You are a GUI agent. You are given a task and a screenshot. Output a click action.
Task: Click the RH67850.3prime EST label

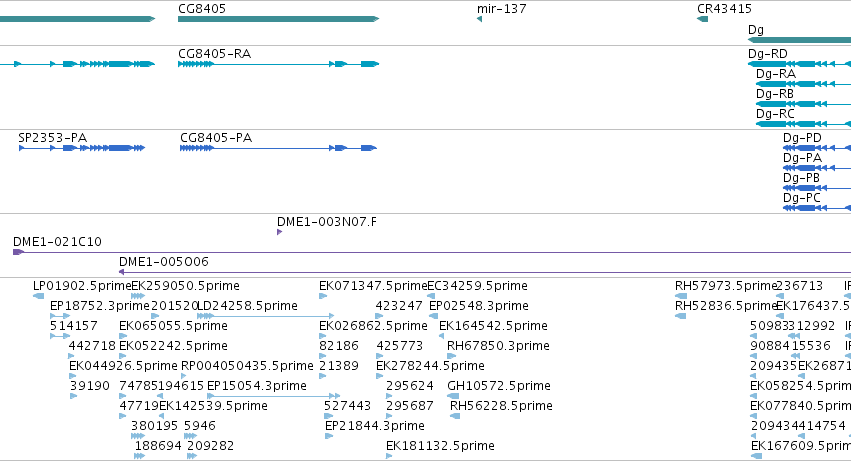tap(498, 346)
